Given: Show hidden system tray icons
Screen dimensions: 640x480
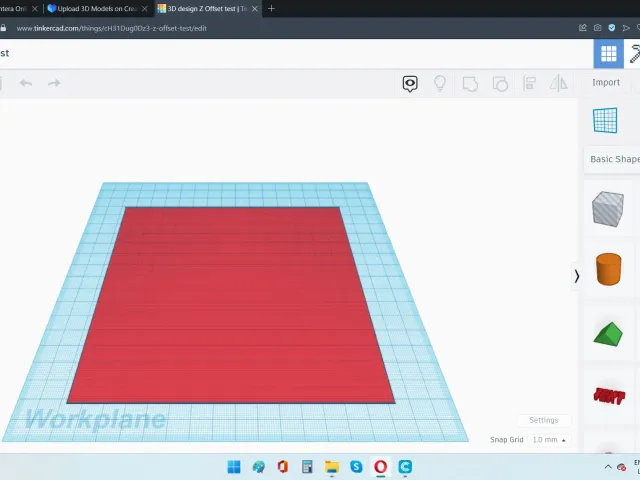Looking at the screenshot, I should tap(608, 467).
